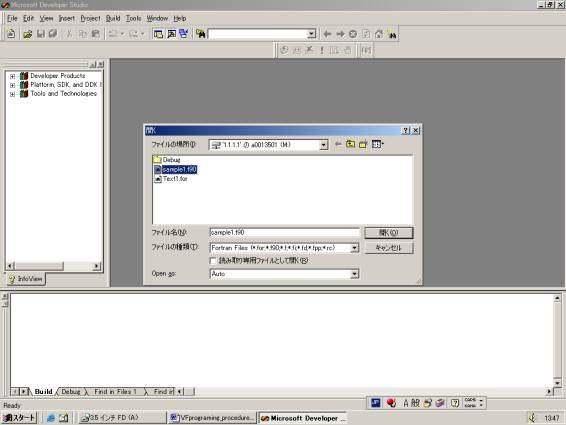
Task: Click the InfoViewer Go Back arrow icon
Action: [x=327, y=34]
